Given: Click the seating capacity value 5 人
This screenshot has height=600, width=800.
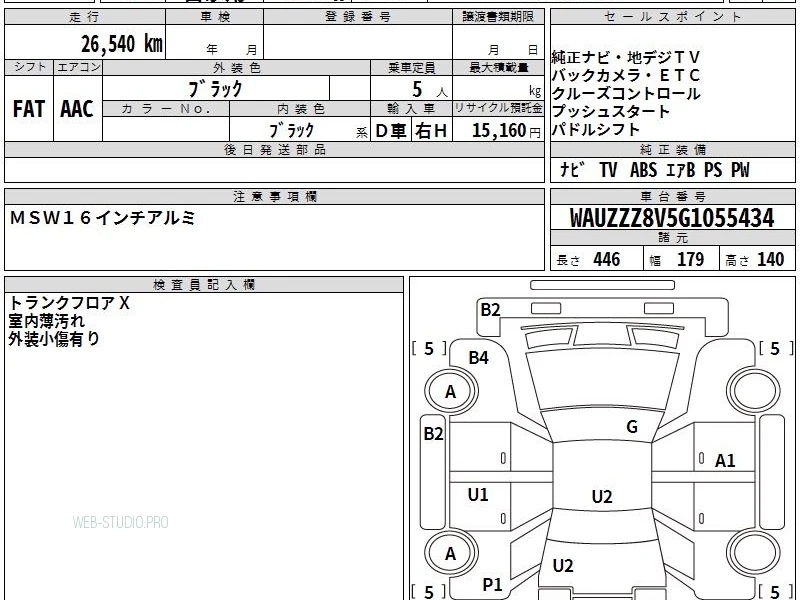Looking at the screenshot, I should click(x=429, y=90).
